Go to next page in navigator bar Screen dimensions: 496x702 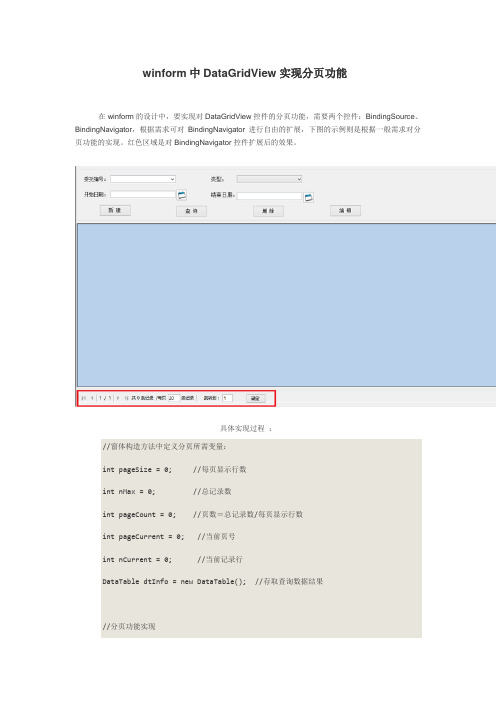(x=118, y=398)
